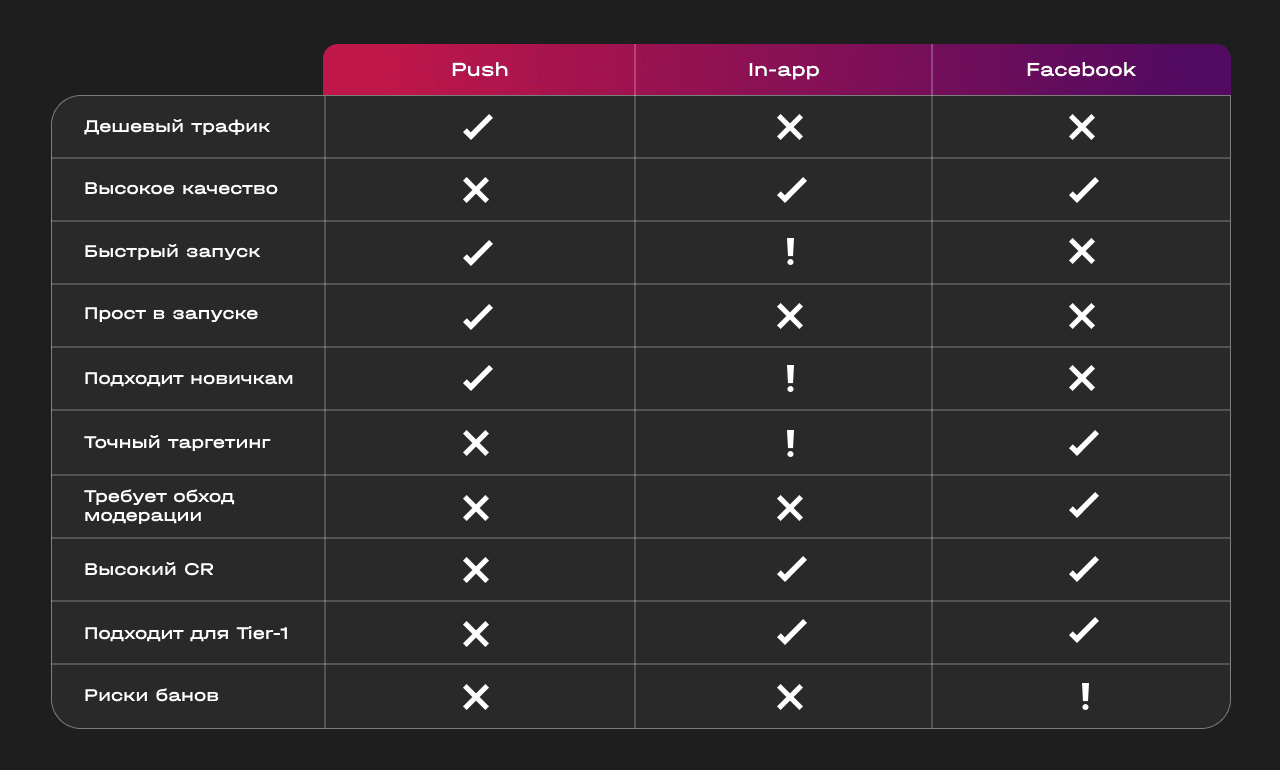The height and width of the screenshot is (770, 1280).
Task: Click the cross for Push Высокий CR
Action: [x=476, y=570]
